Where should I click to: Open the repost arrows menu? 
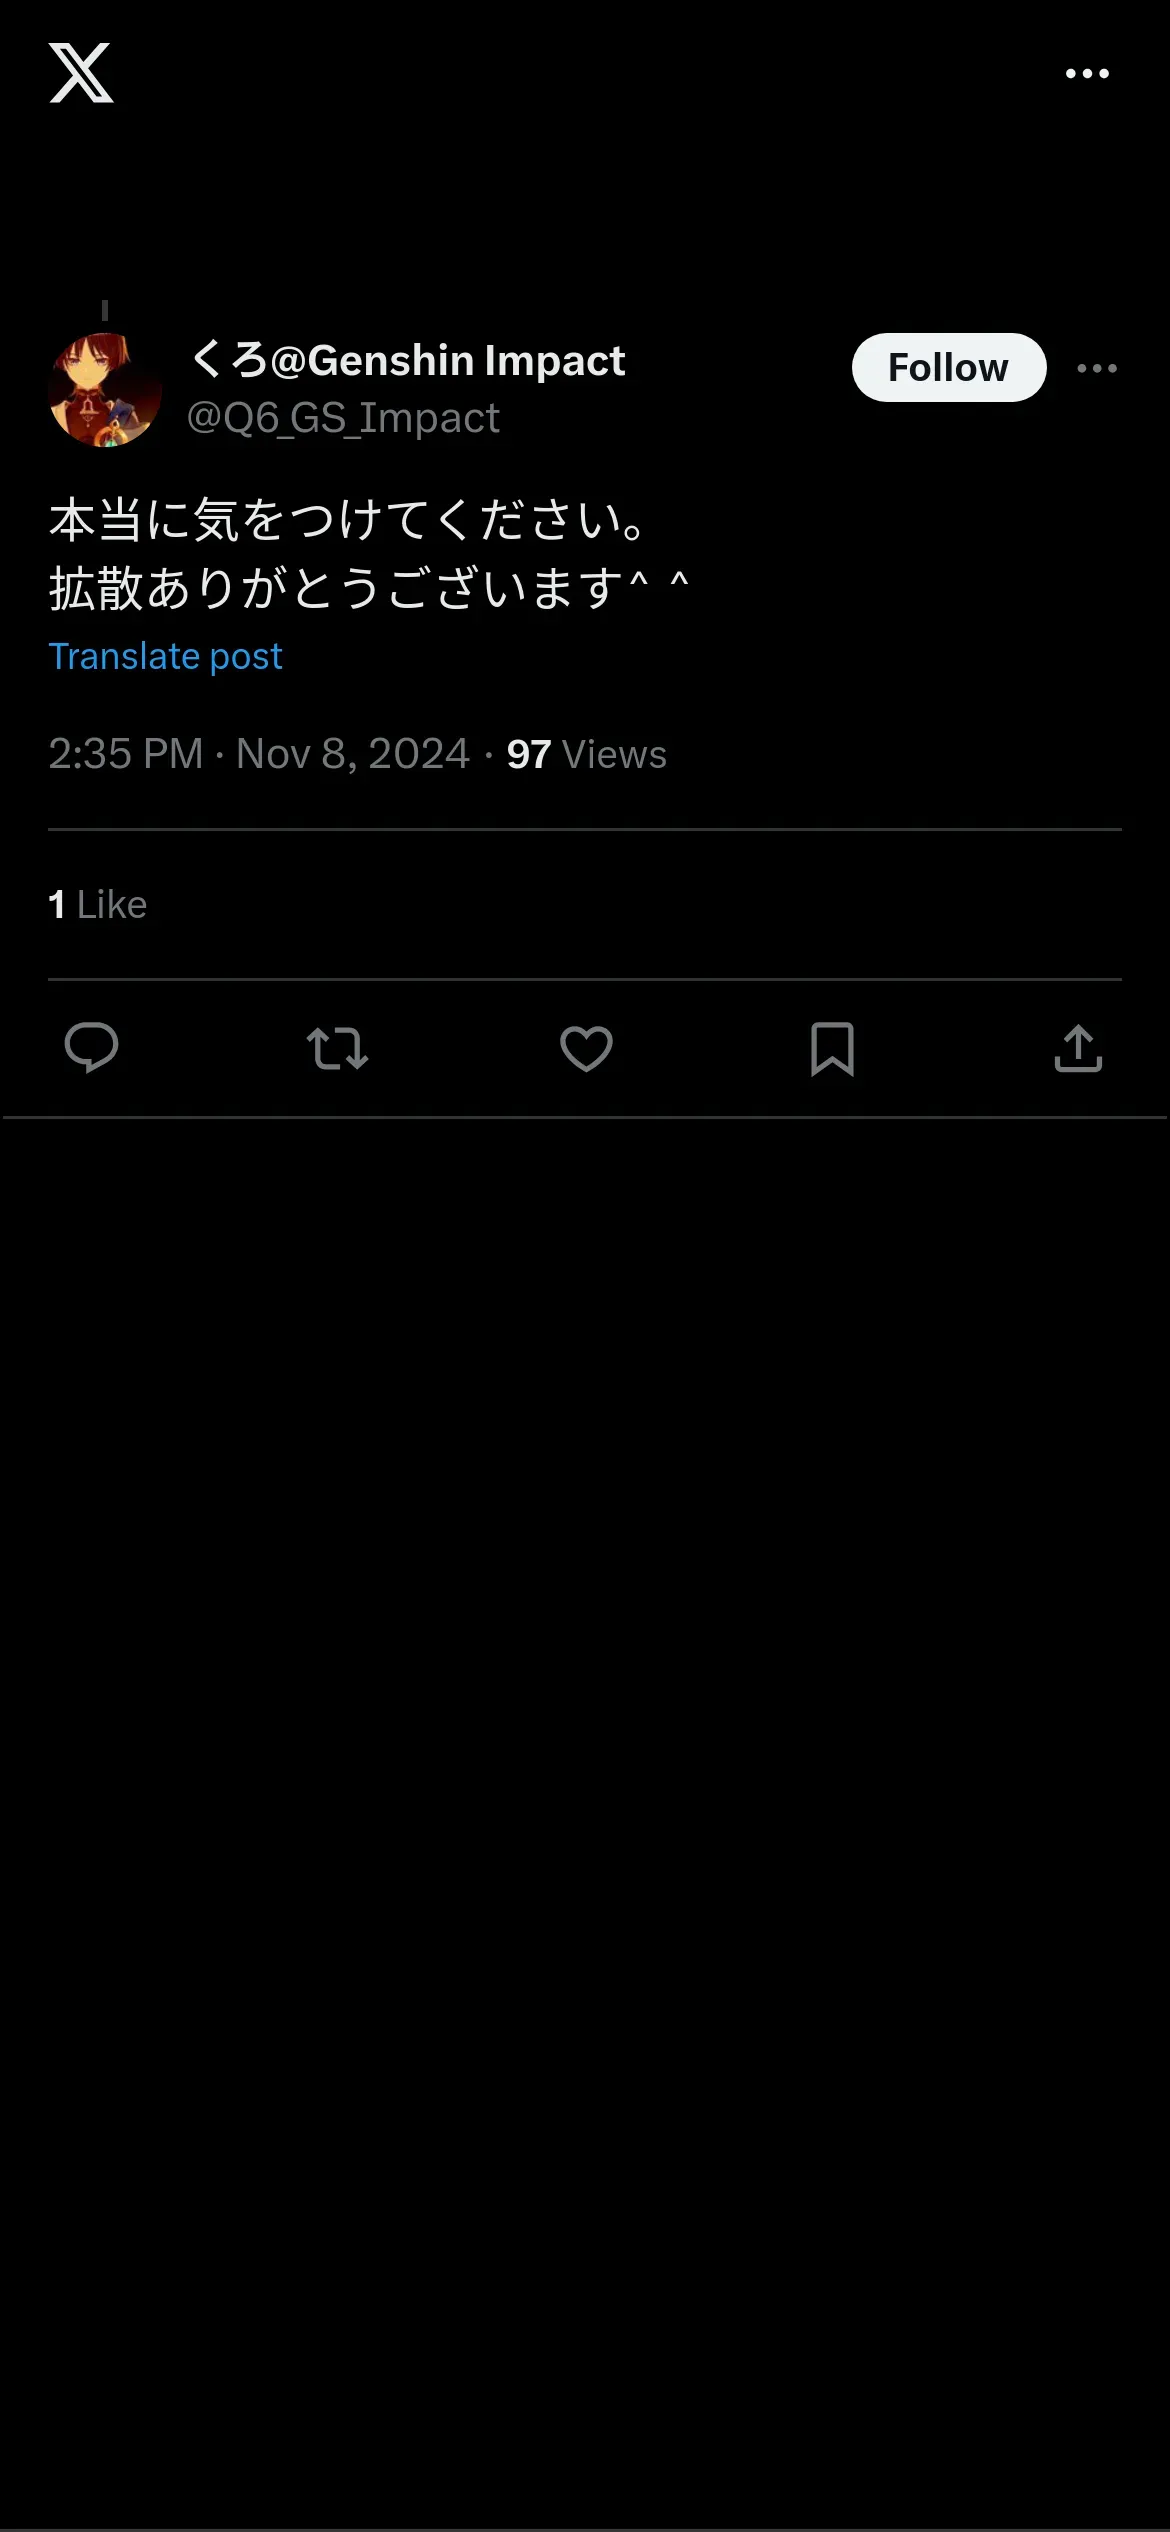point(337,1048)
